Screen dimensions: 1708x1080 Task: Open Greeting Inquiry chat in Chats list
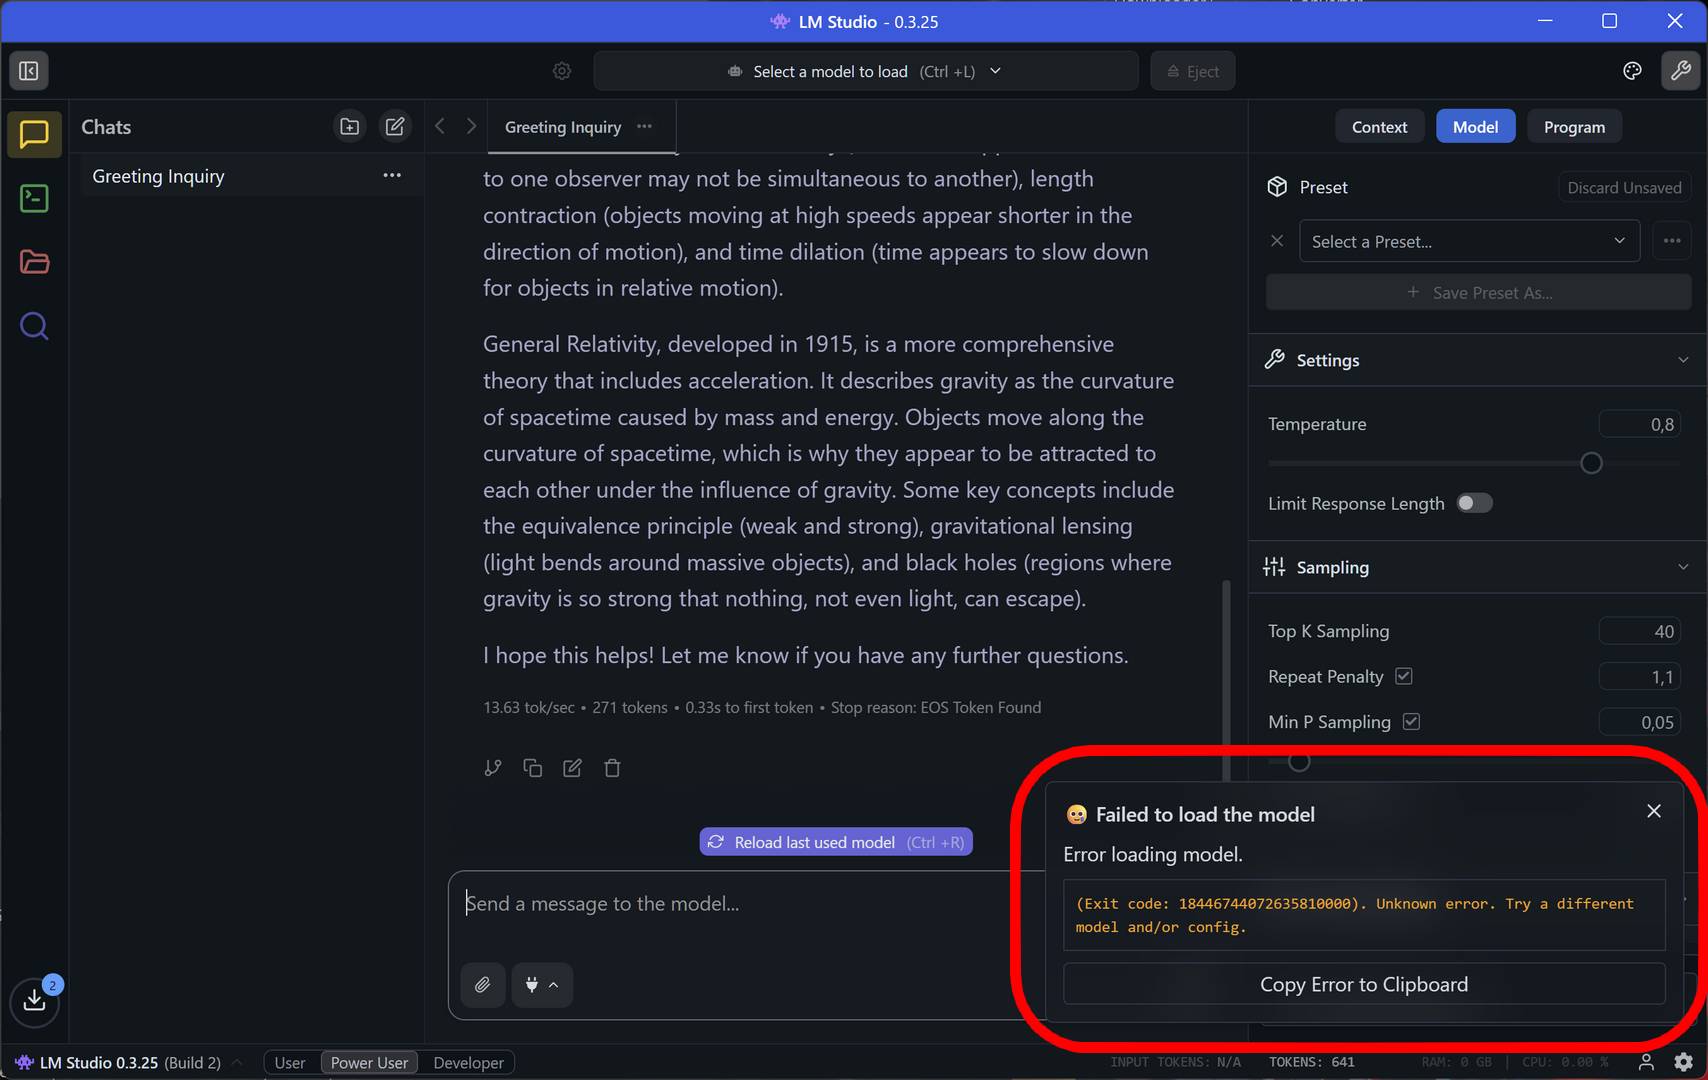click(x=250, y=176)
